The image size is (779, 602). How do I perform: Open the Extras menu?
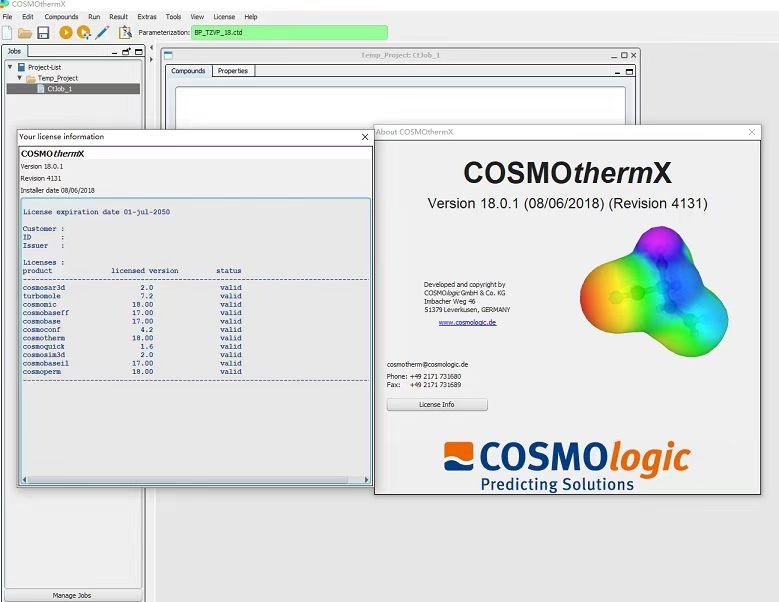147,17
